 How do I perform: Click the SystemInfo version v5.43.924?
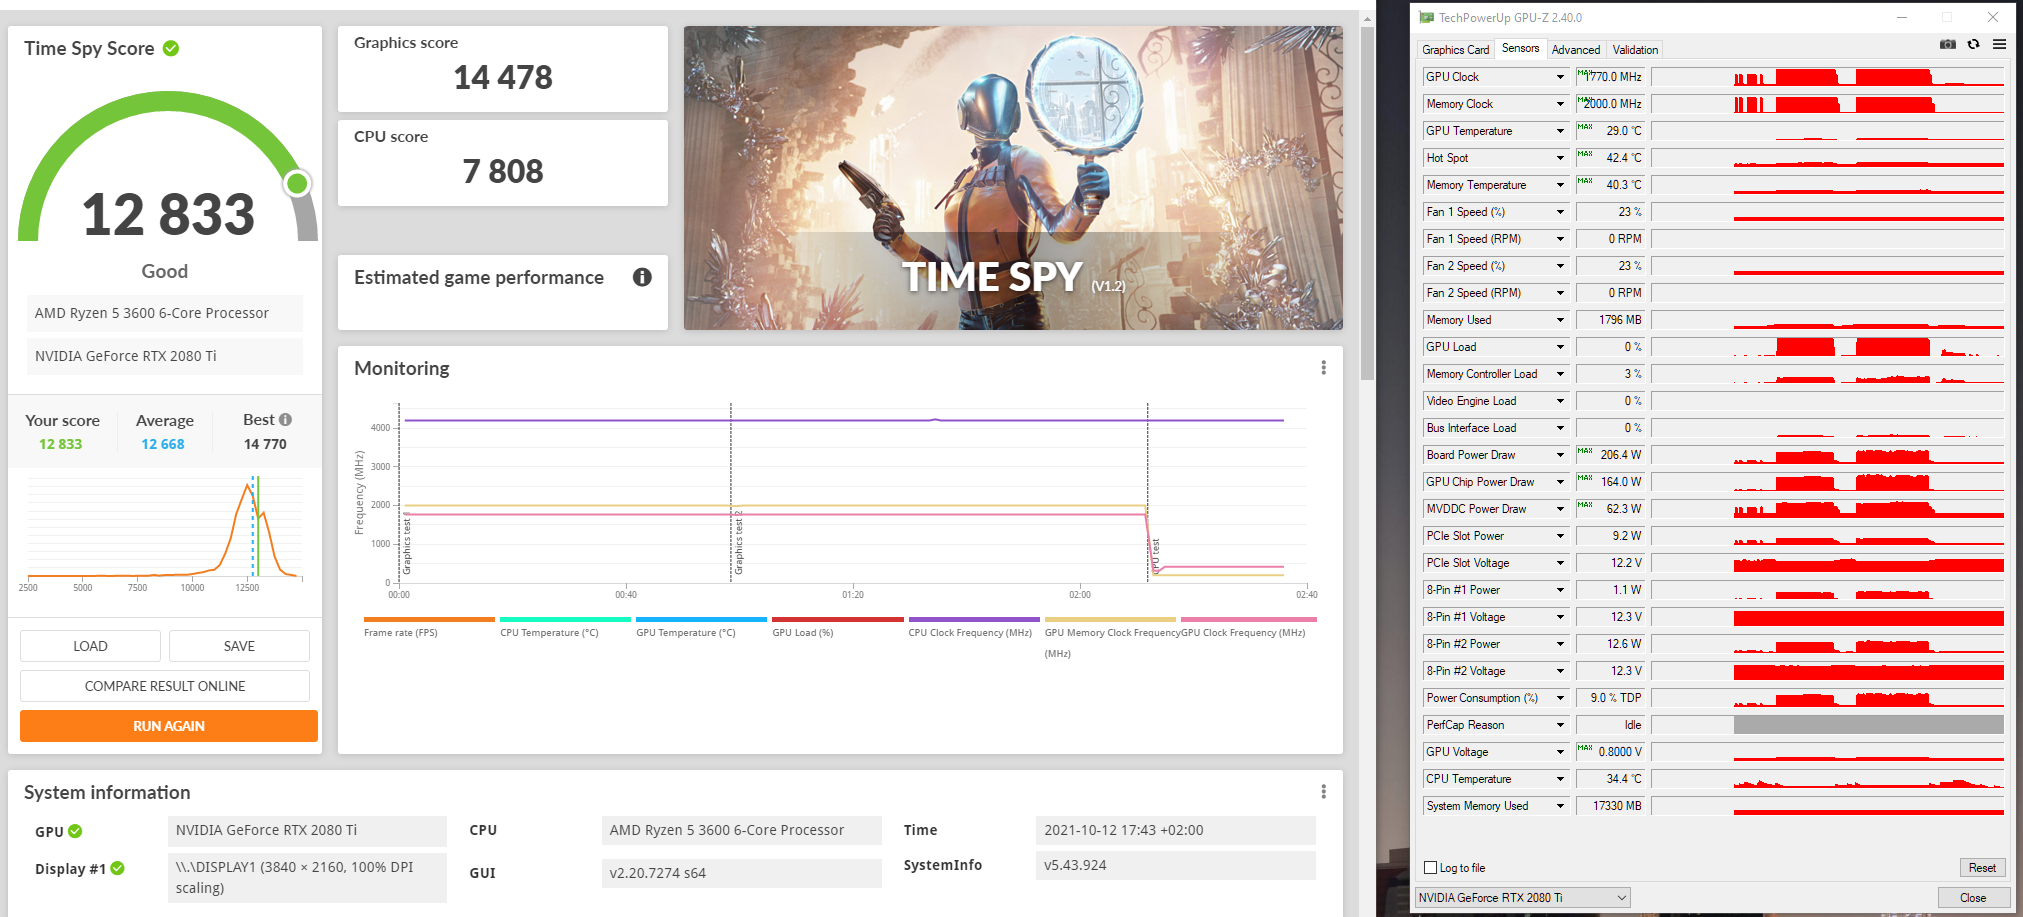click(x=1075, y=865)
